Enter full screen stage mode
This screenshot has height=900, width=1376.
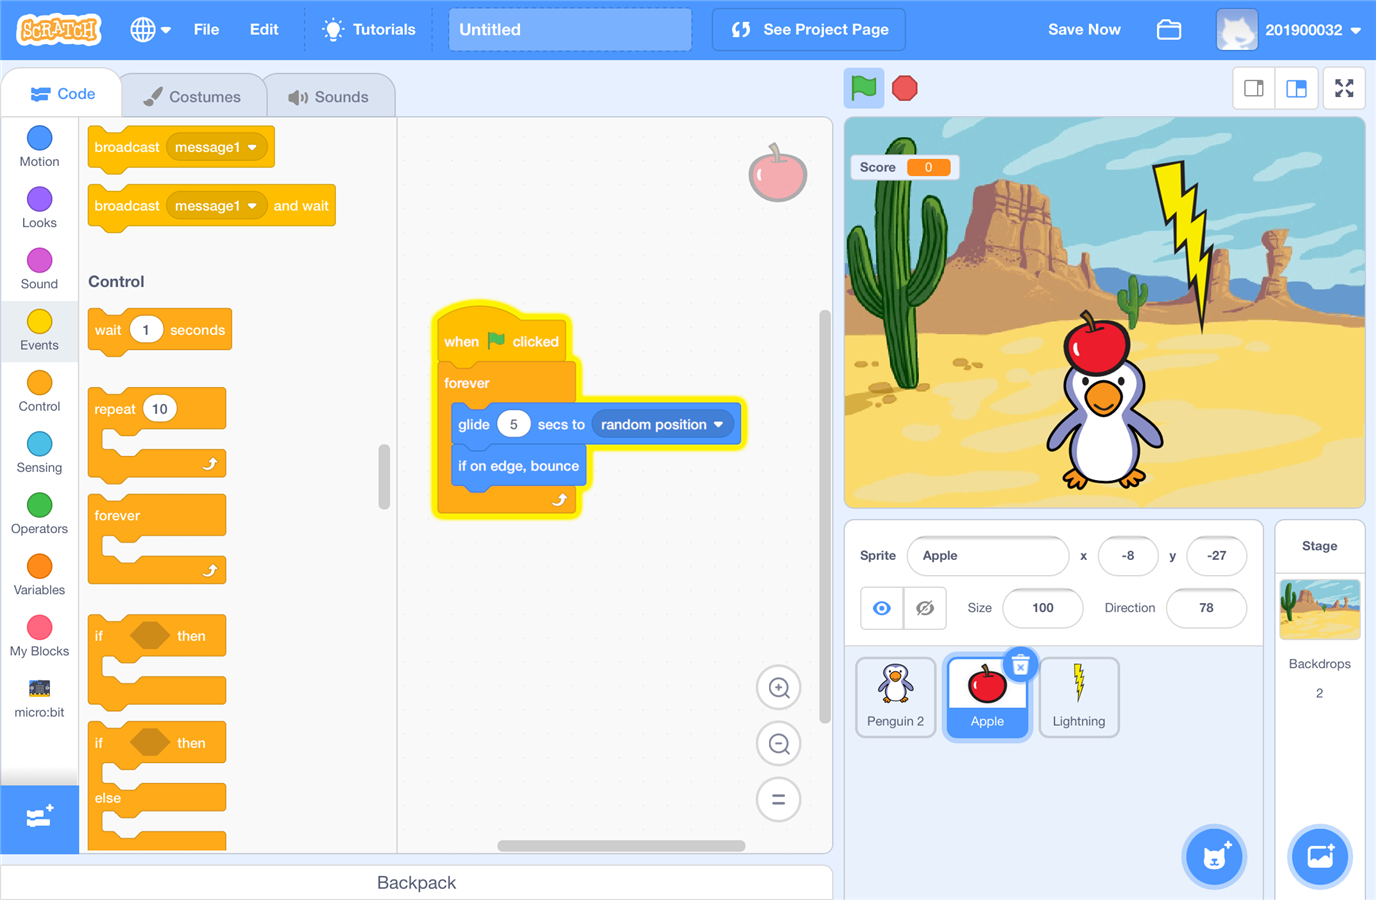point(1344,89)
